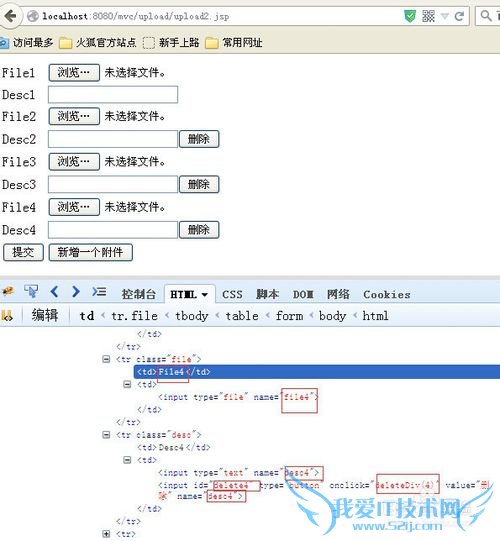Click 删除 button next to Desc4
The height and width of the screenshot is (541, 500).
click(x=199, y=230)
